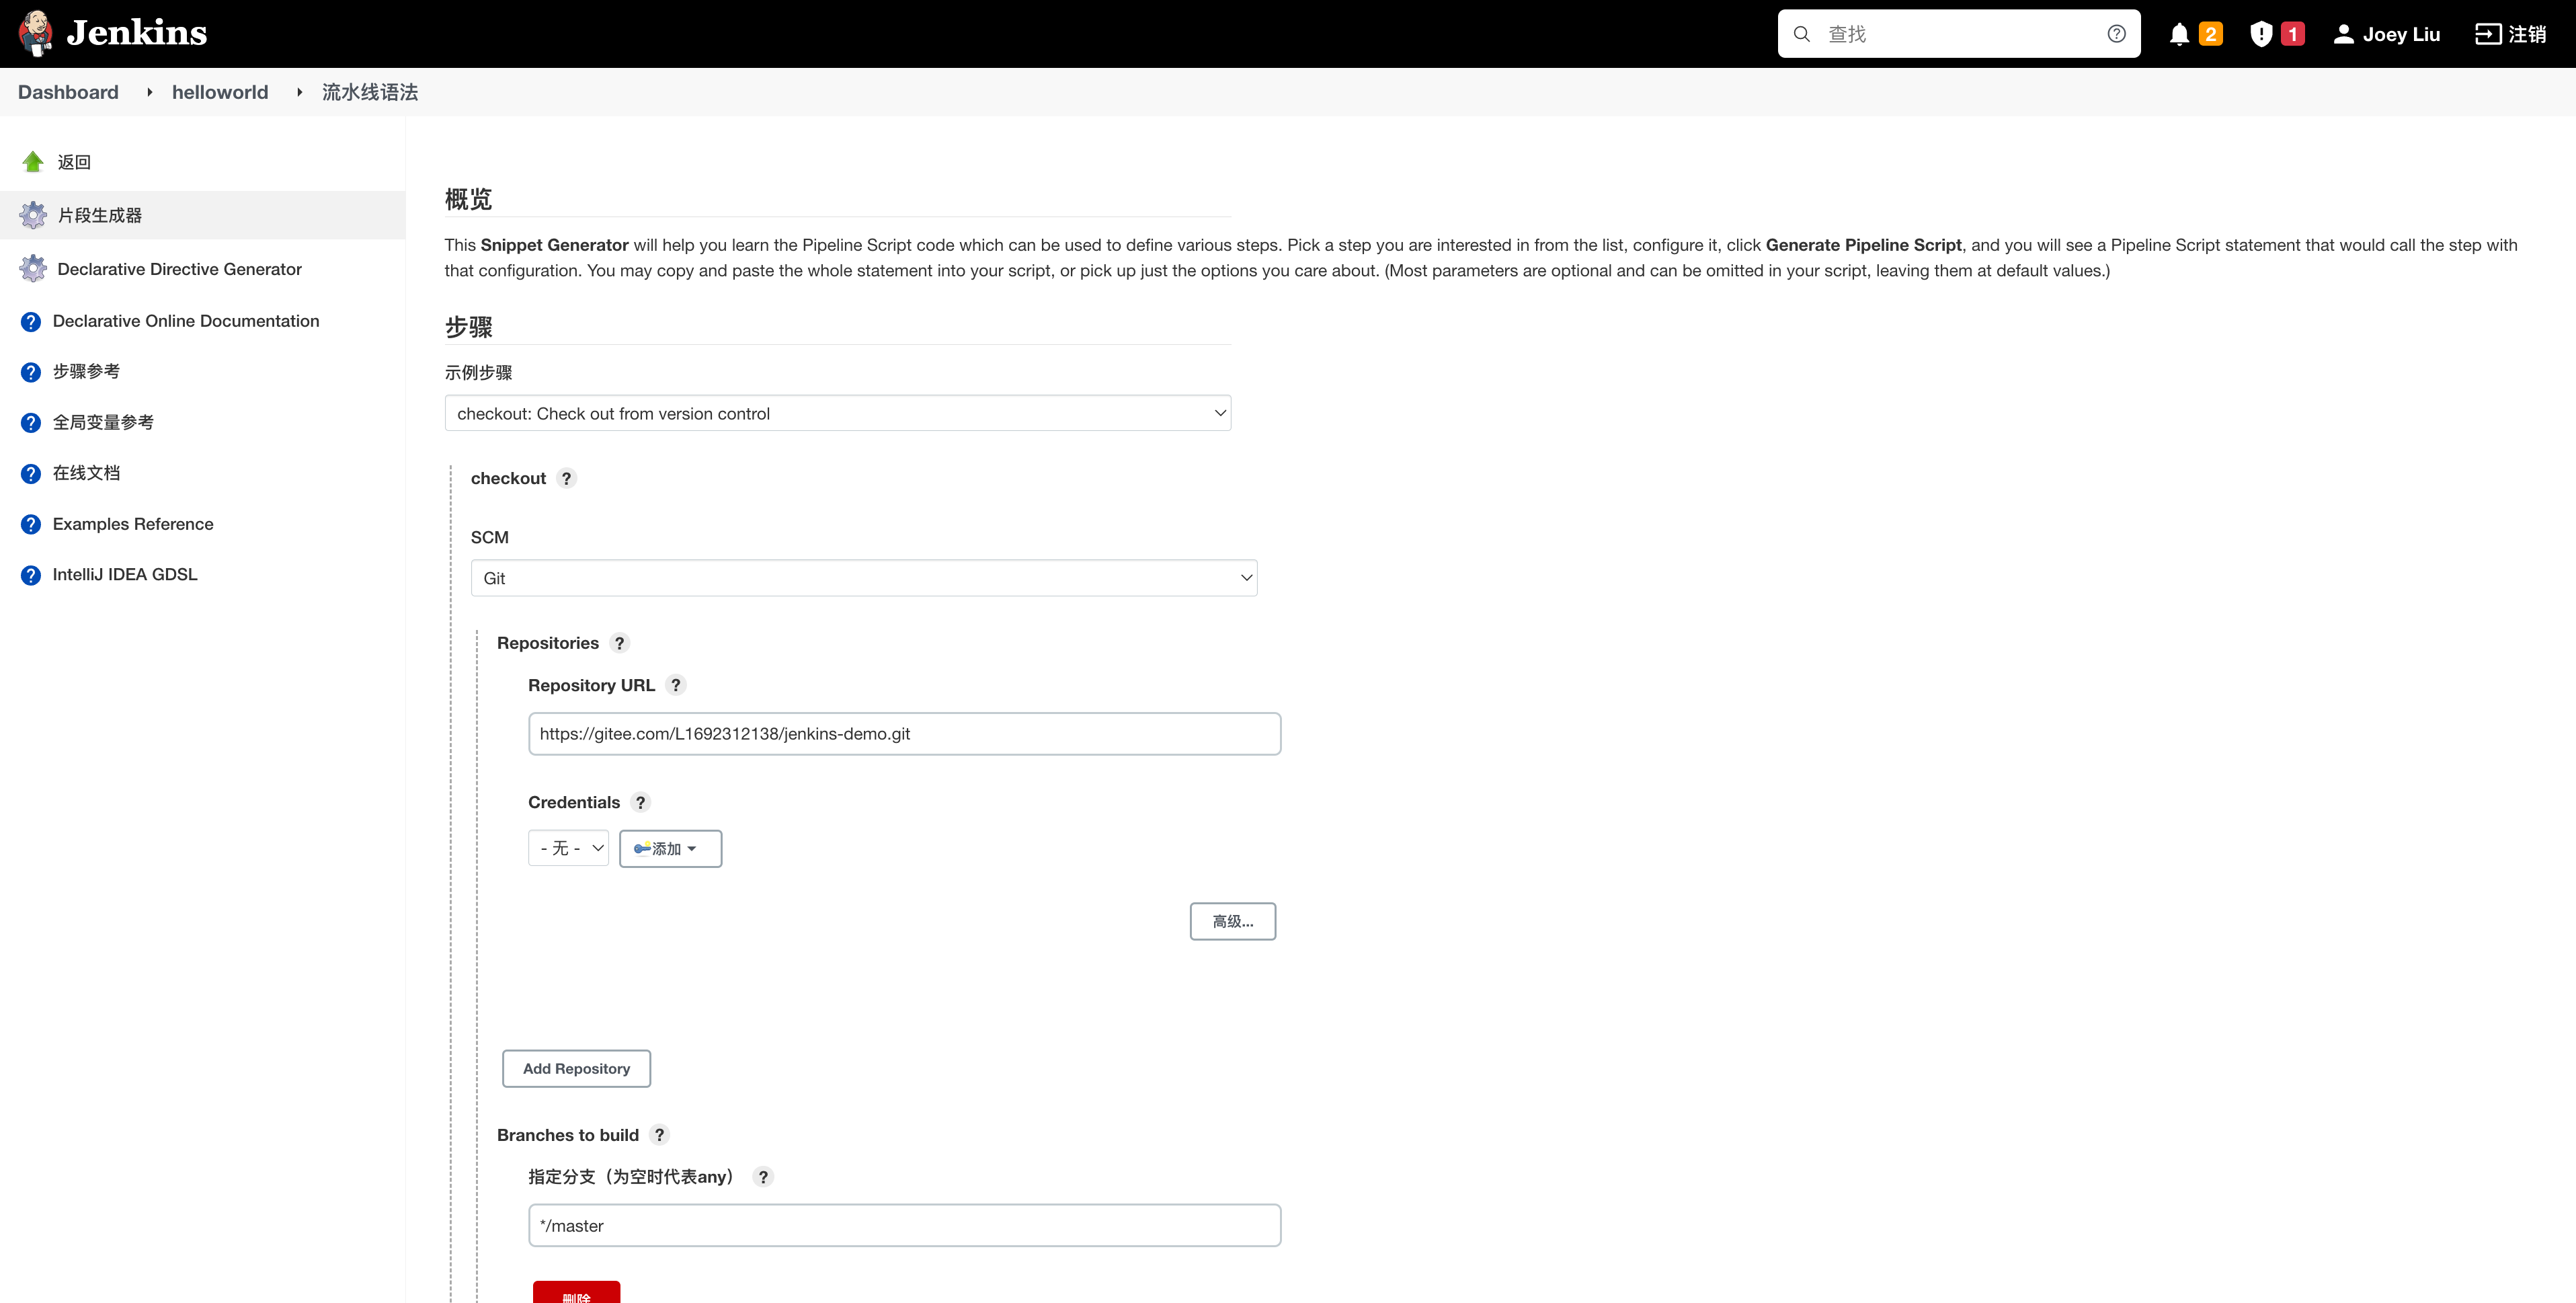Click the 步骤参考 help icon link
2576x1303 pixels.
tap(30, 370)
